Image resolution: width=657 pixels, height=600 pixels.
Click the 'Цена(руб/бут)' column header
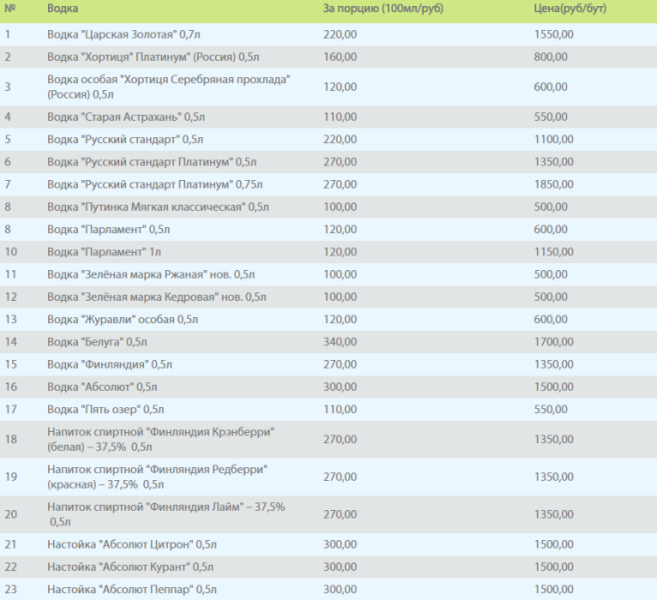570,8
